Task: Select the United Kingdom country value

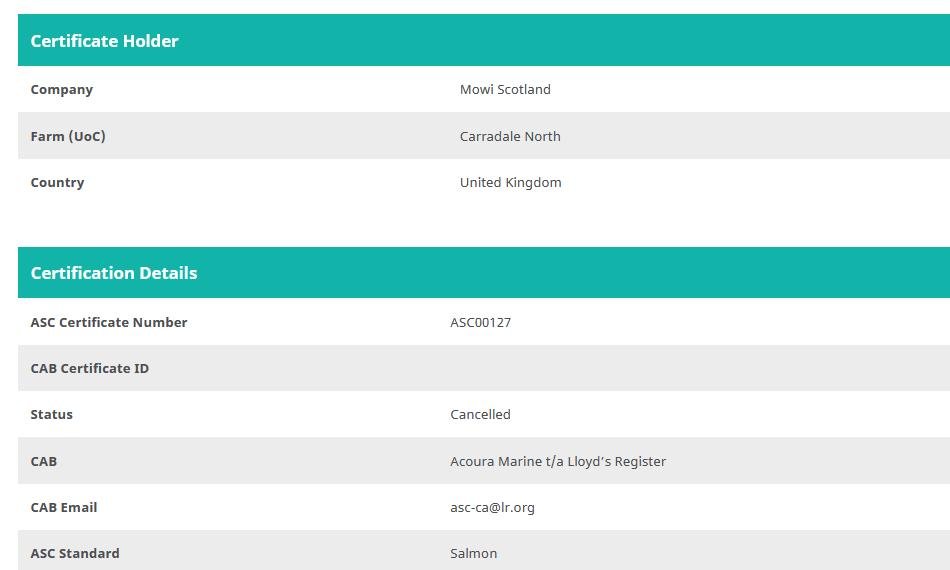Action: pos(510,182)
